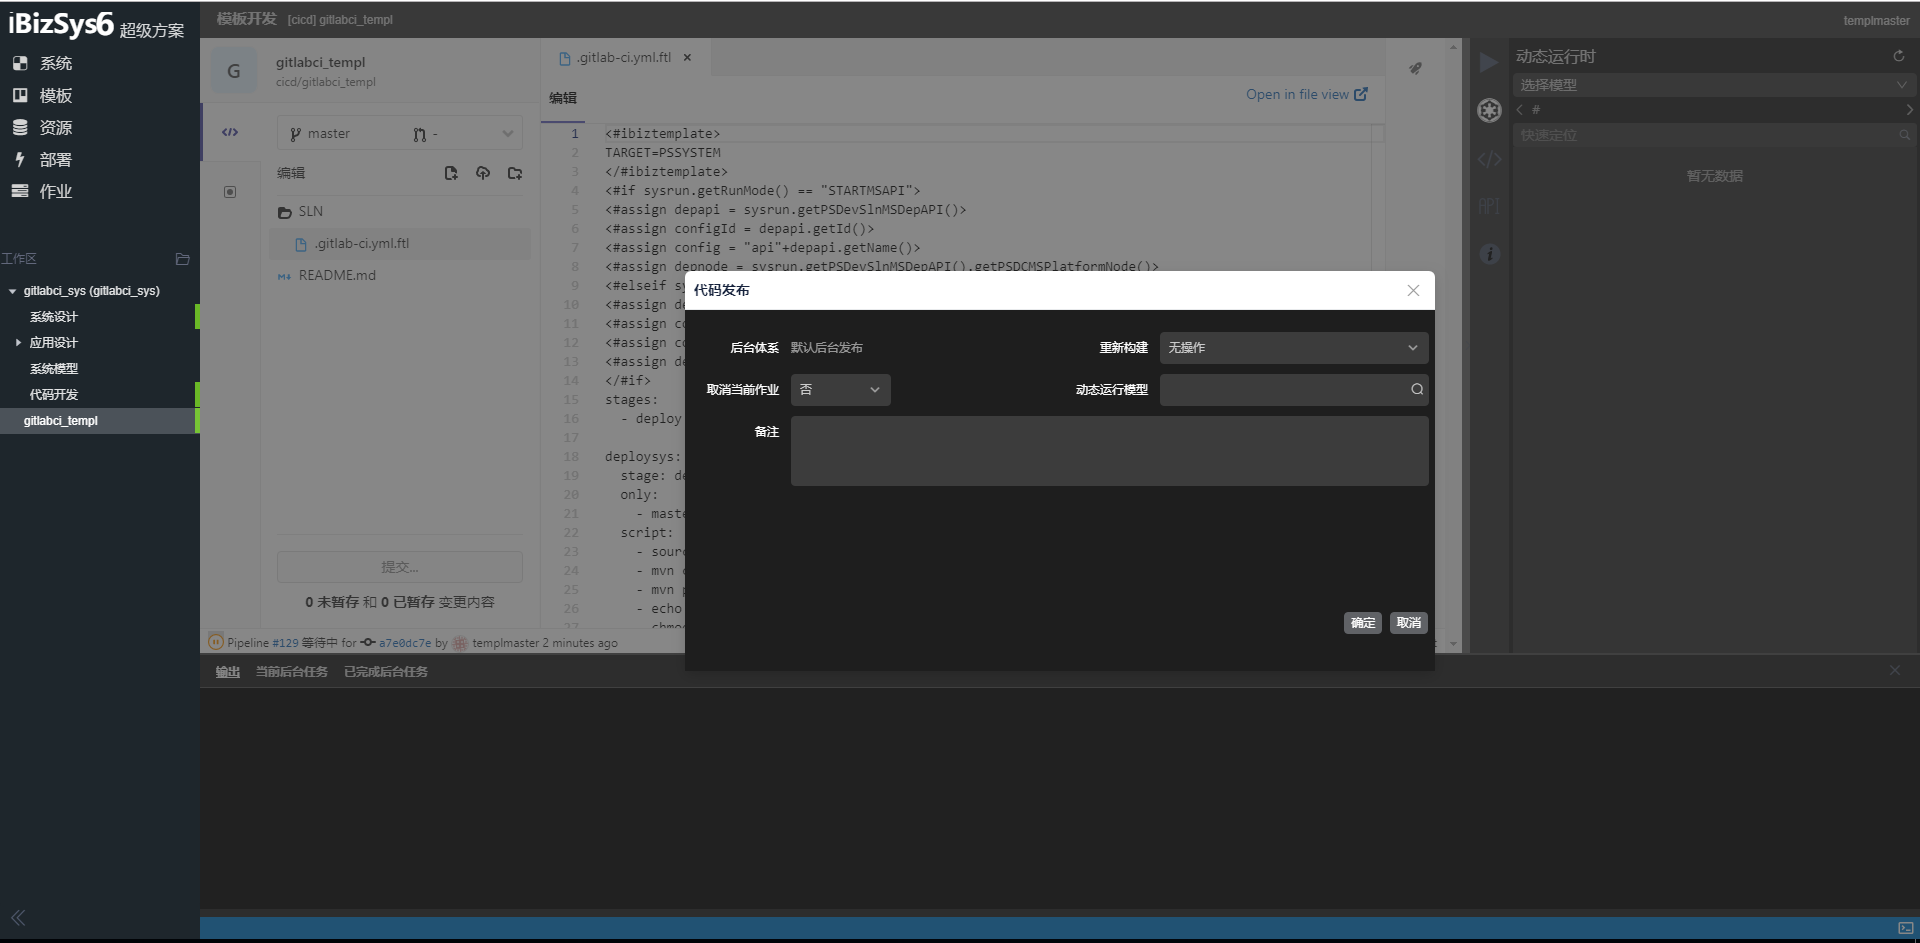The height and width of the screenshot is (943, 1920).
Task: Open the code edit activity icon
Action: pyautogui.click(x=230, y=132)
